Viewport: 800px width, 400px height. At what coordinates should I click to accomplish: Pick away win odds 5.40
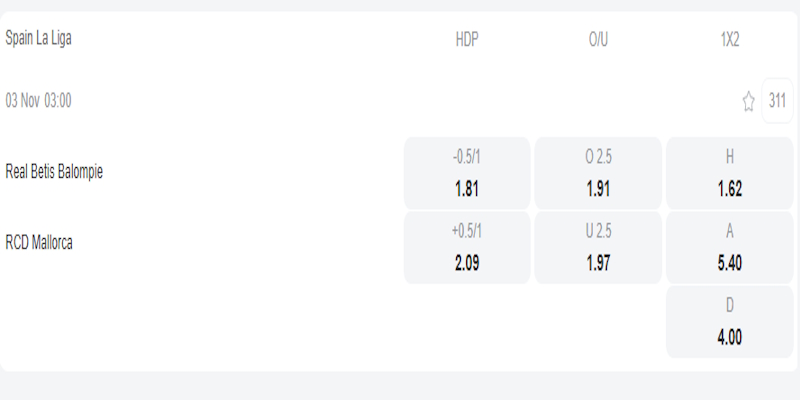coord(729,247)
